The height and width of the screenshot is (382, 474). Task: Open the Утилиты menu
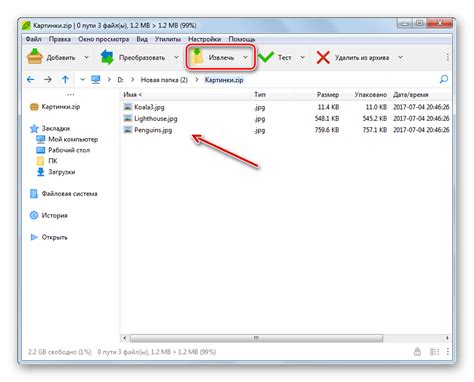(168, 39)
